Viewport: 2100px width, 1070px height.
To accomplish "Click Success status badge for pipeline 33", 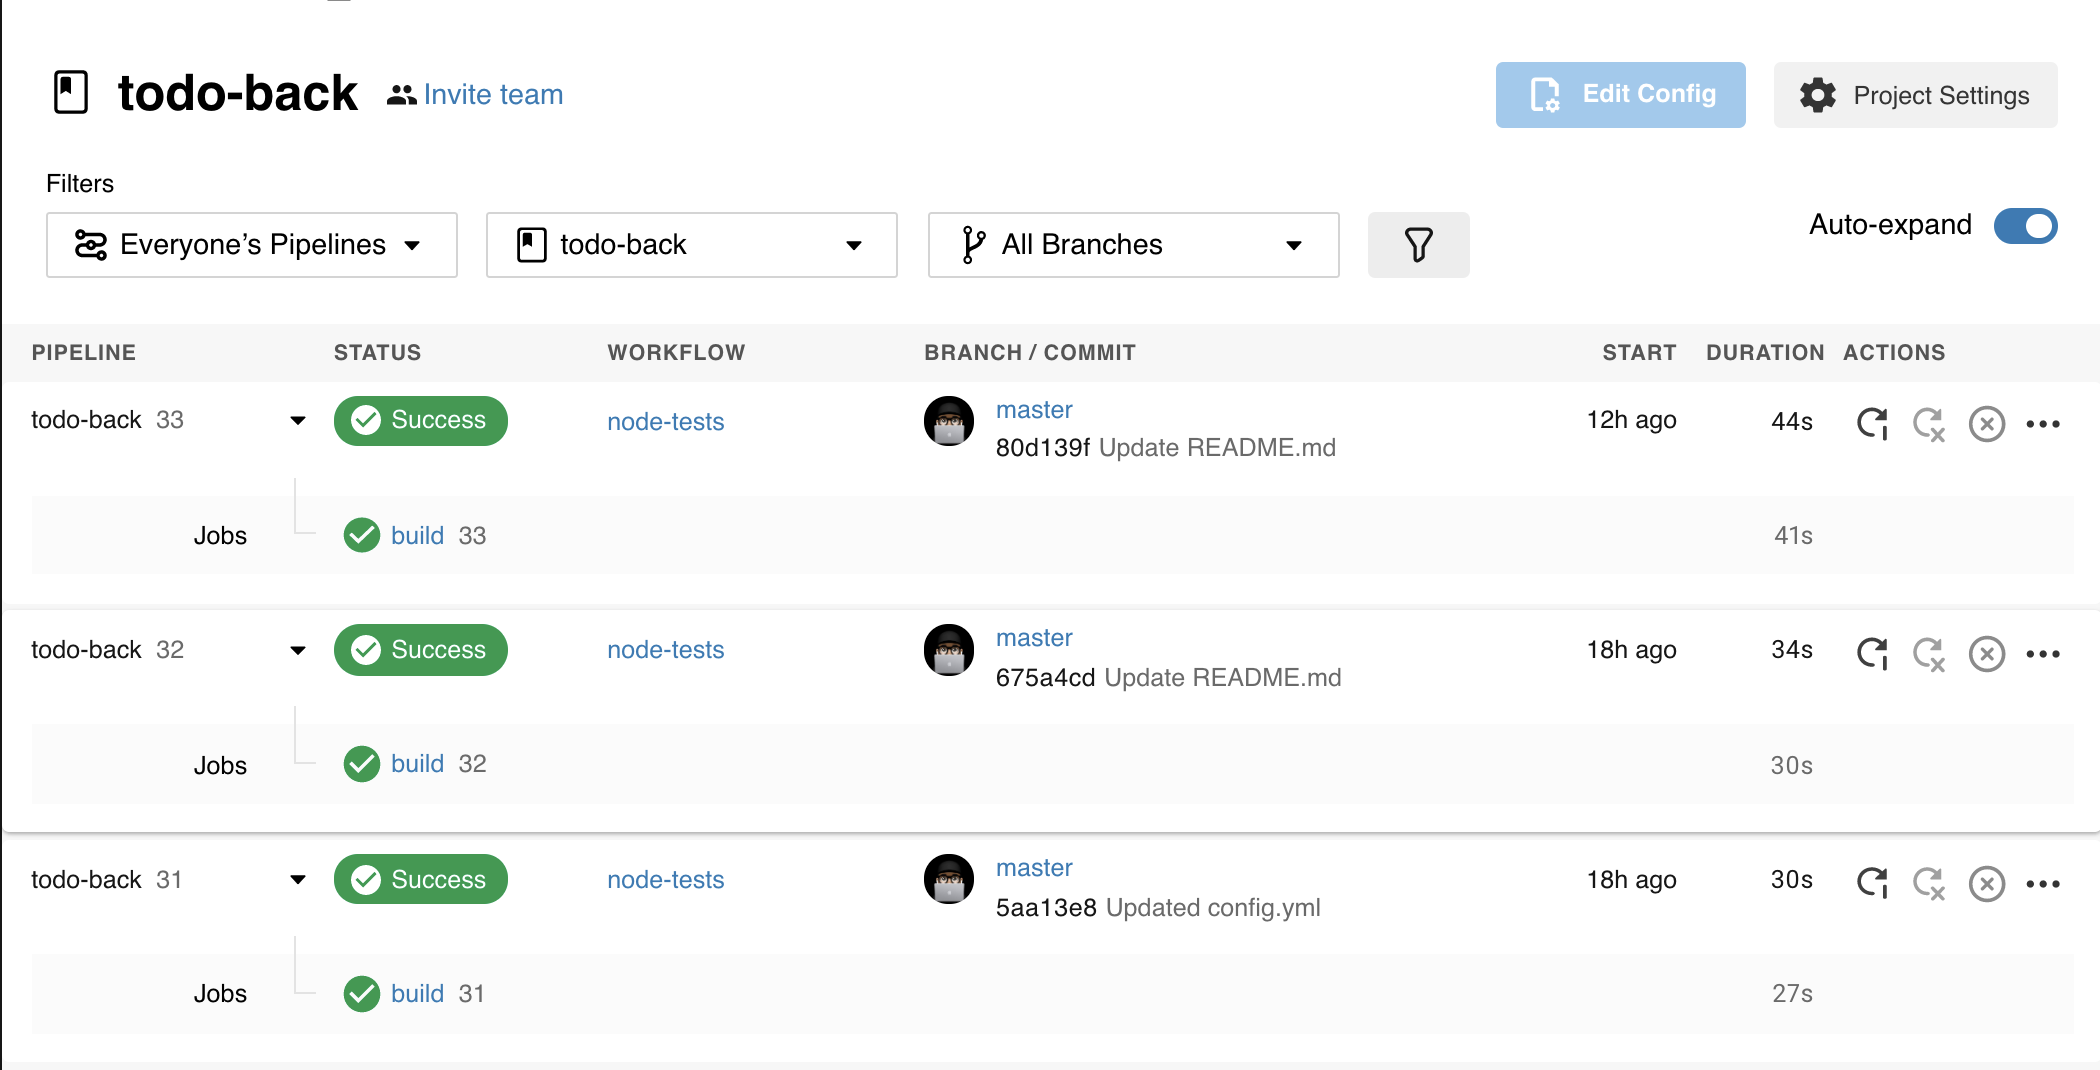I will pos(420,420).
